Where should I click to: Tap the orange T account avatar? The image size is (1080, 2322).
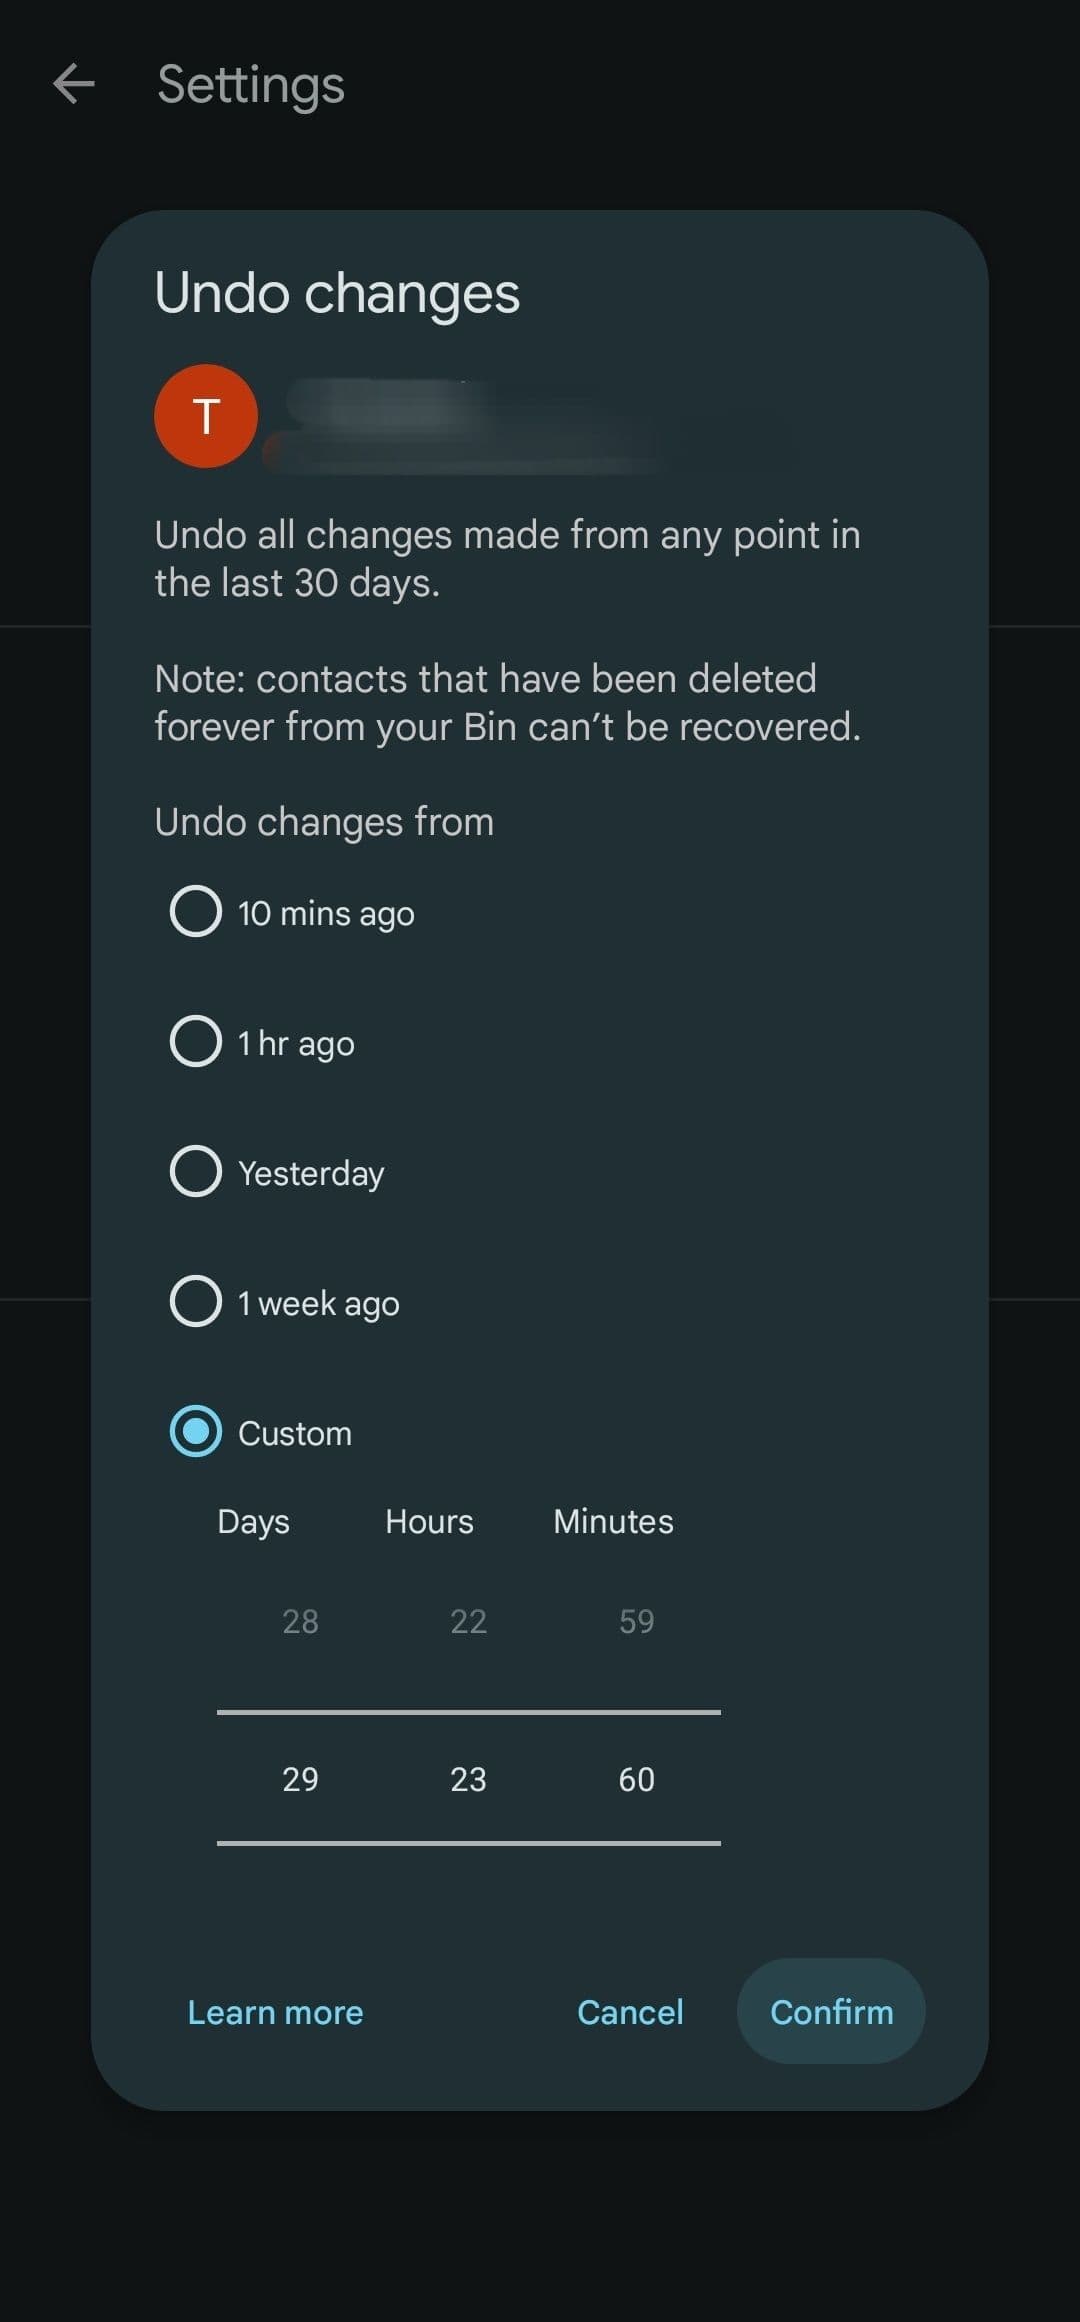(206, 416)
